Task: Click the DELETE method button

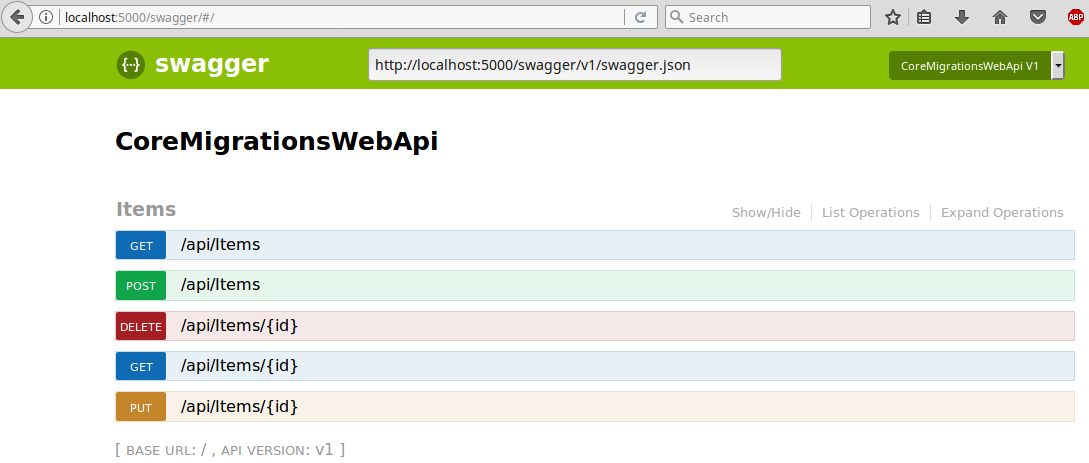Action: (x=141, y=326)
